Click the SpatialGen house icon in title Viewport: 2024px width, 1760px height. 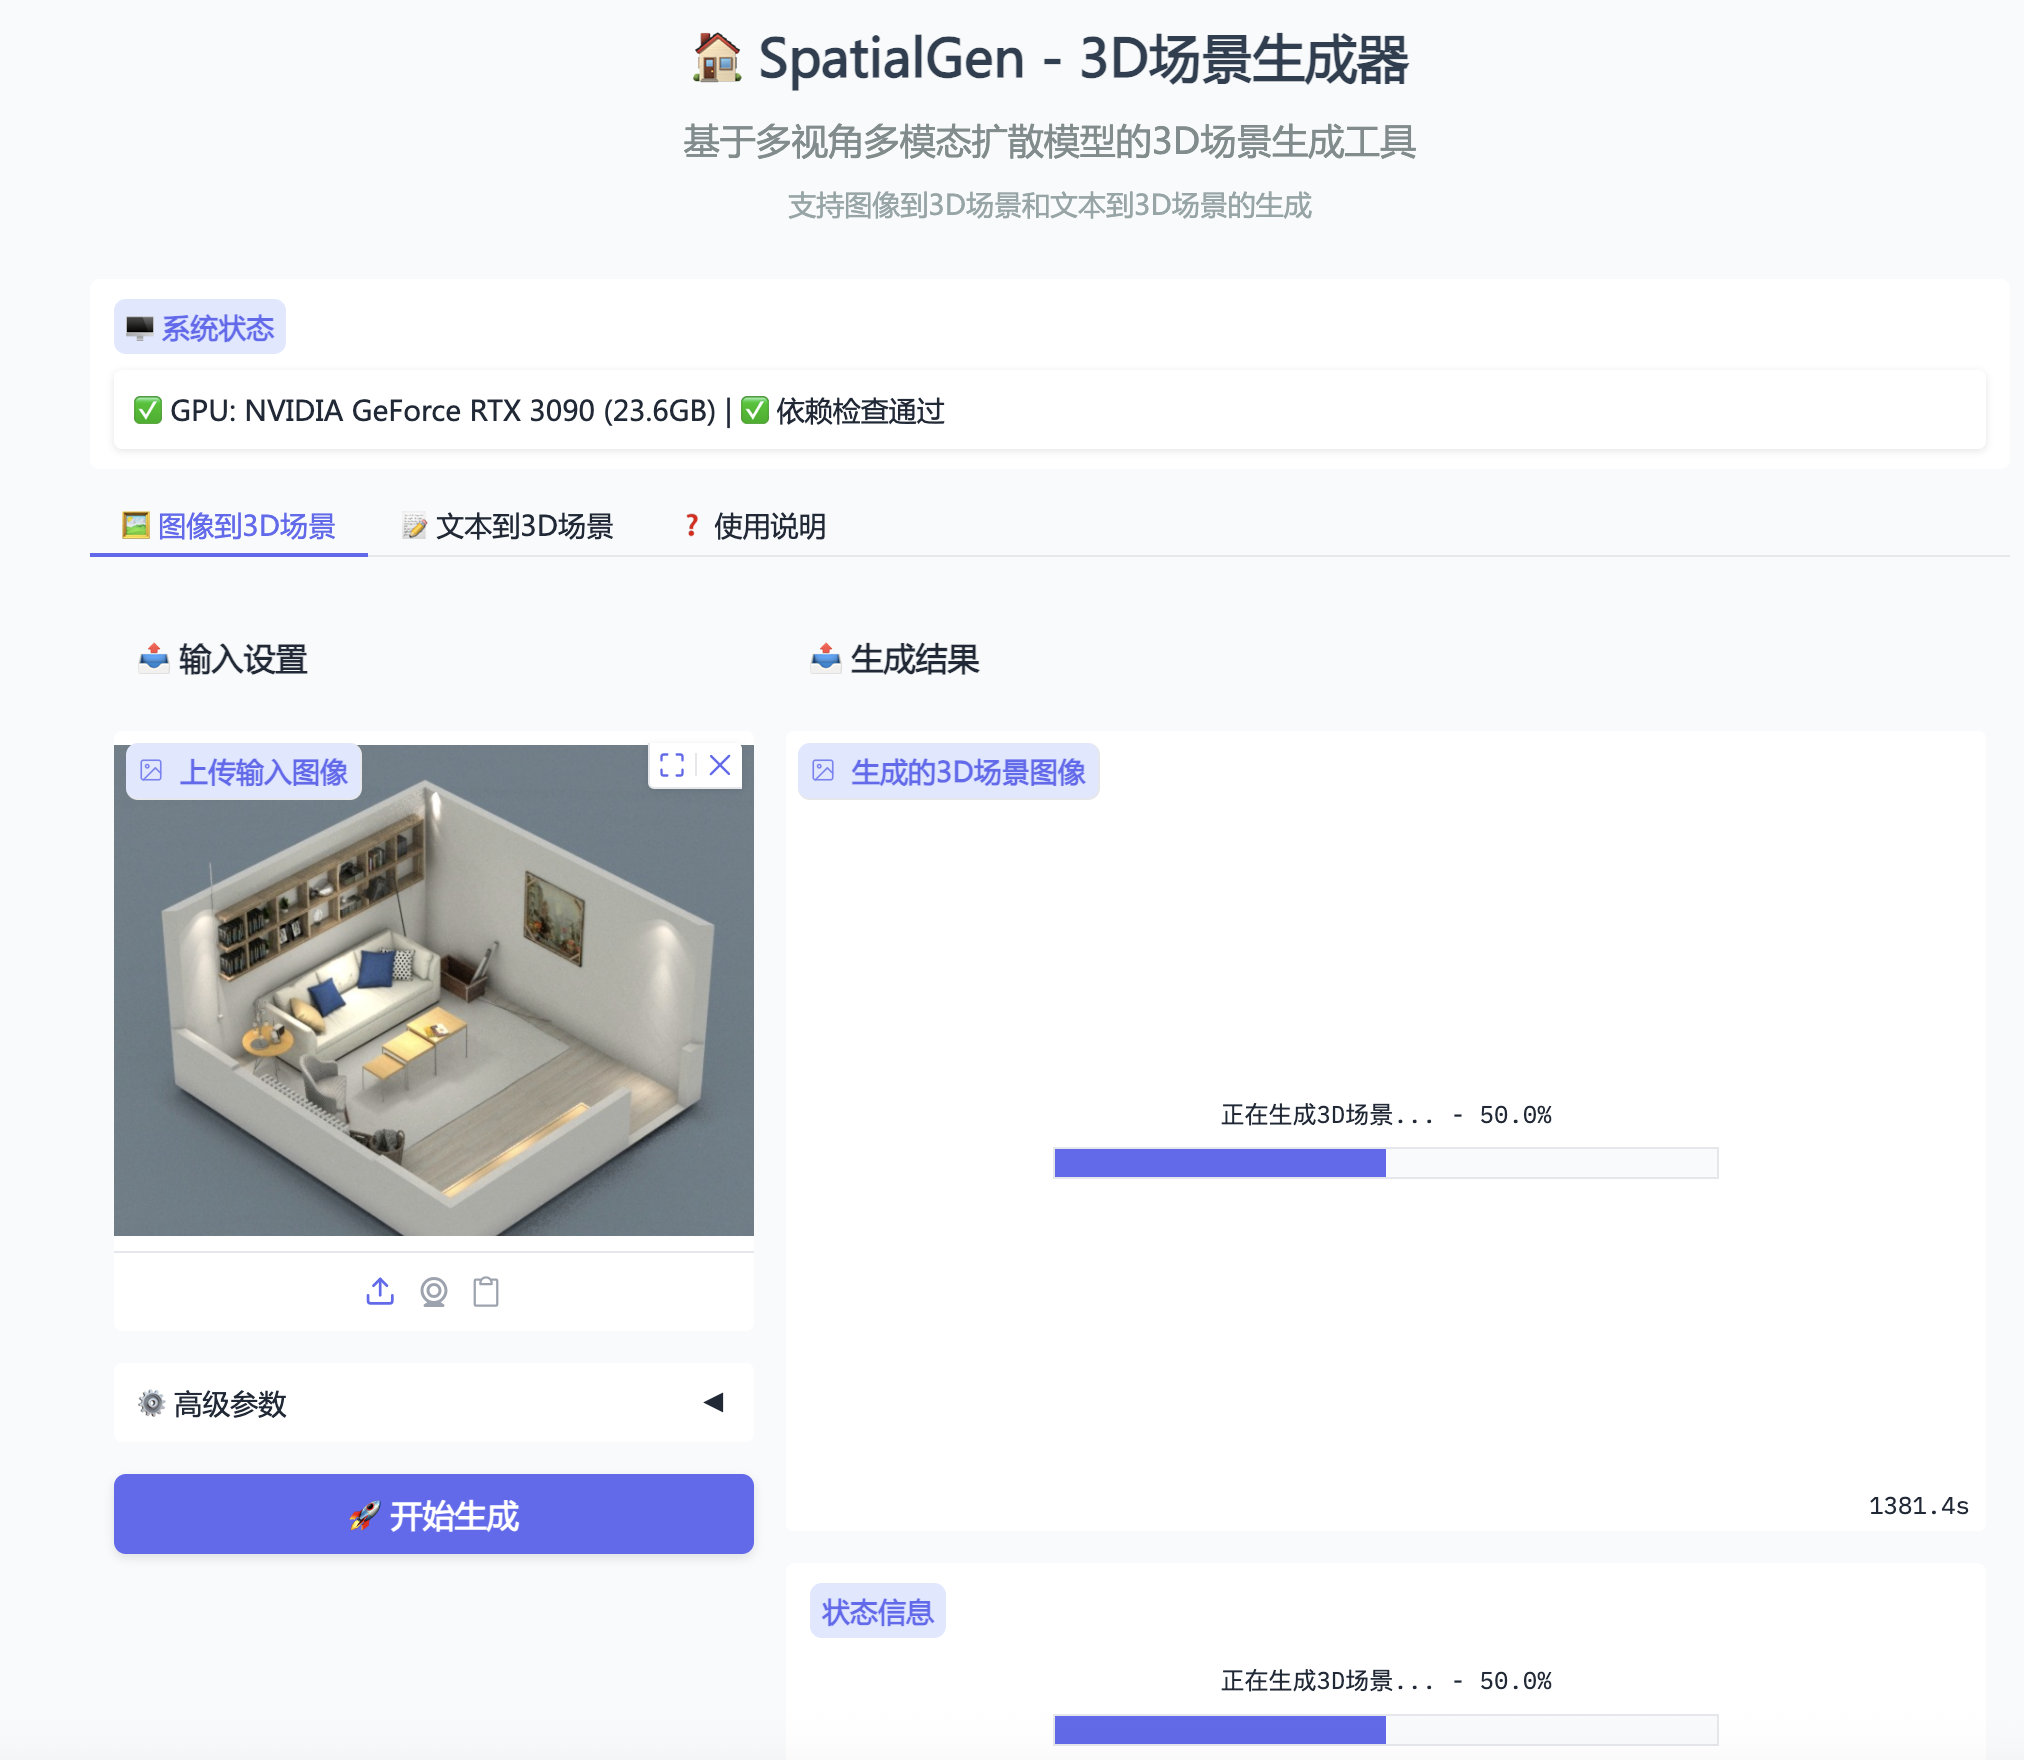[x=717, y=58]
